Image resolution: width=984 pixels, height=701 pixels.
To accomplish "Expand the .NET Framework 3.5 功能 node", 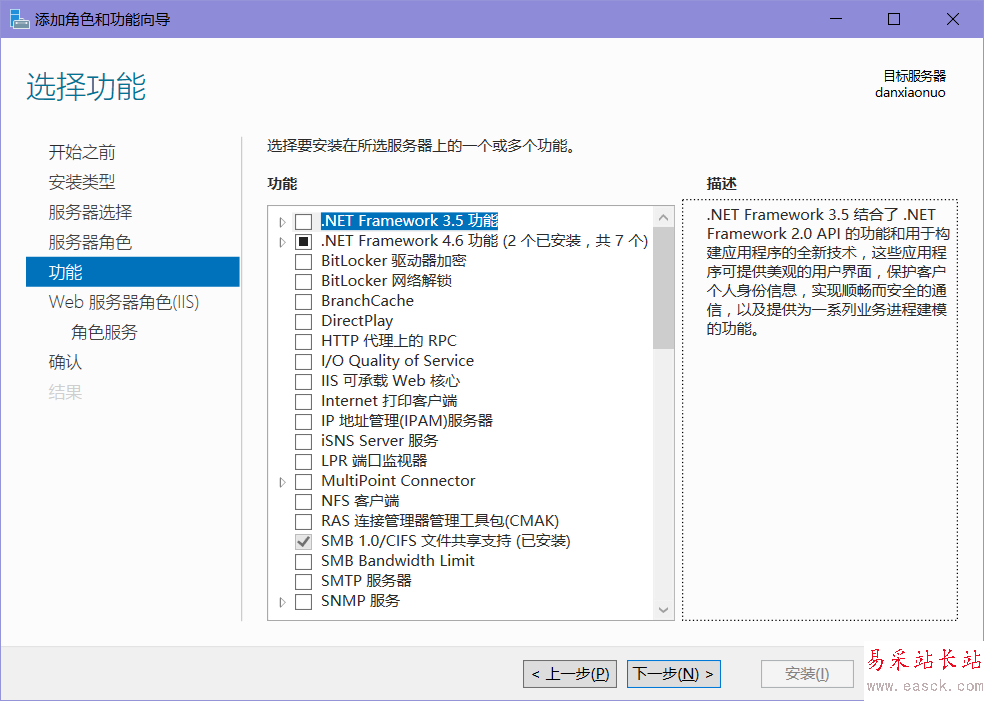I will click(282, 222).
